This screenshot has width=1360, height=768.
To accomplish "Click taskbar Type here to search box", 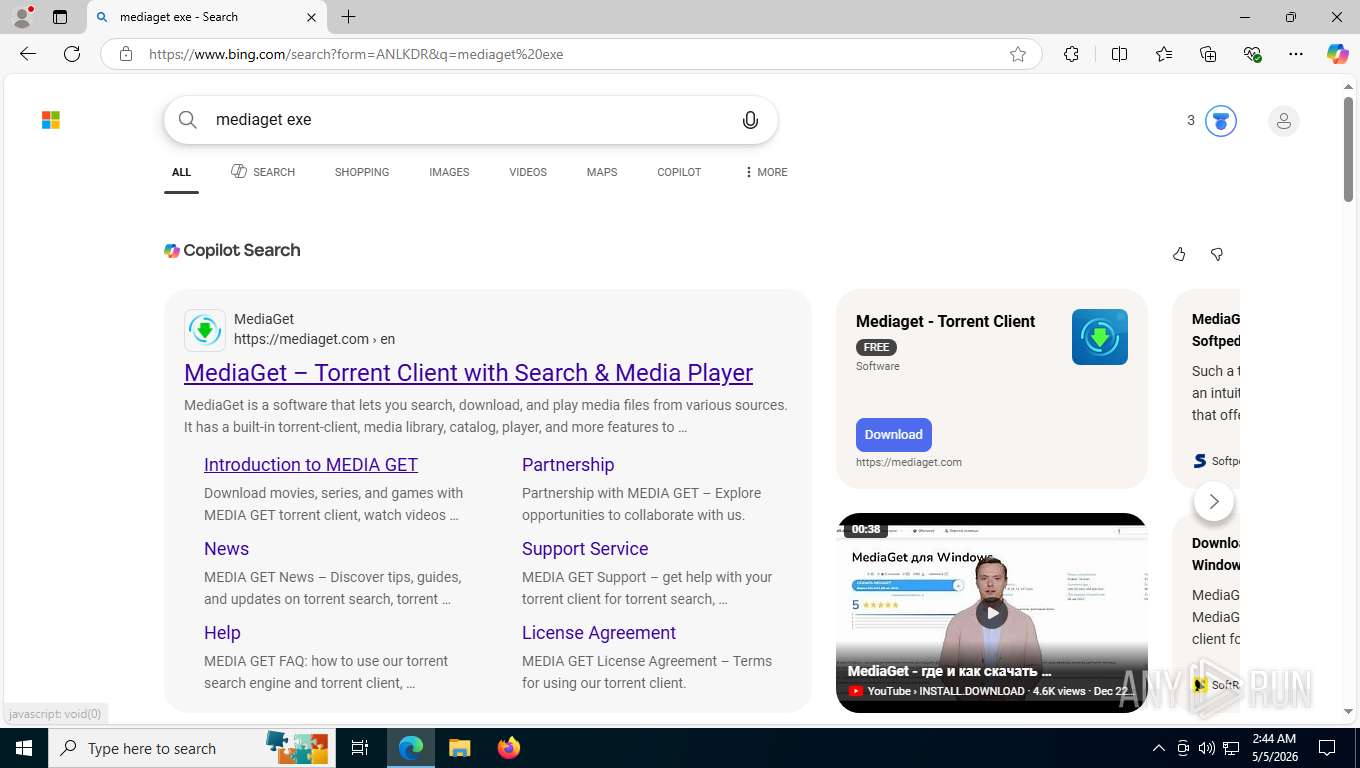I will (193, 748).
